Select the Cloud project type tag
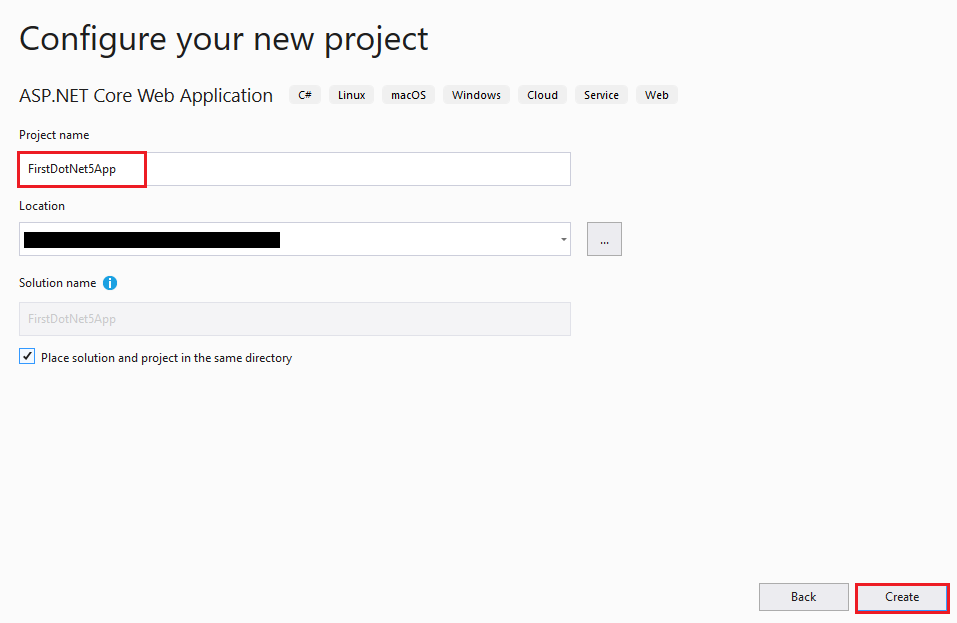The width and height of the screenshot is (957, 623). [542, 94]
